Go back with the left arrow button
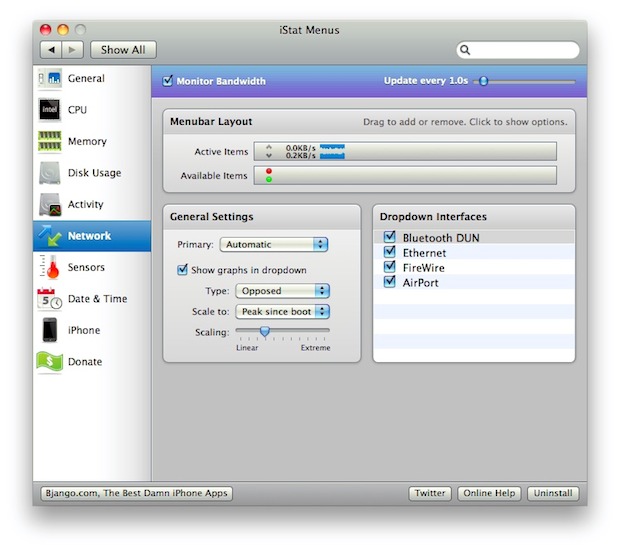620x551 pixels. pyautogui.click(x=51, y=50)
